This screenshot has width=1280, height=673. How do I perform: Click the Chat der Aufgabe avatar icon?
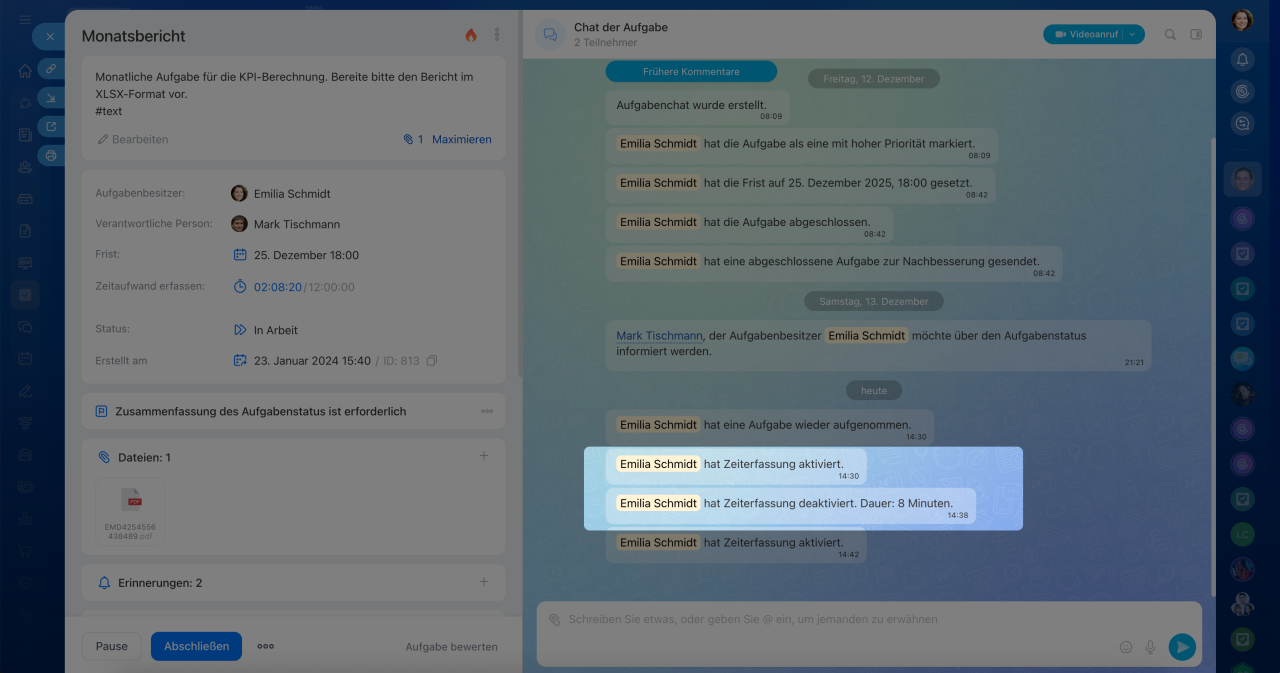point(550,34)
